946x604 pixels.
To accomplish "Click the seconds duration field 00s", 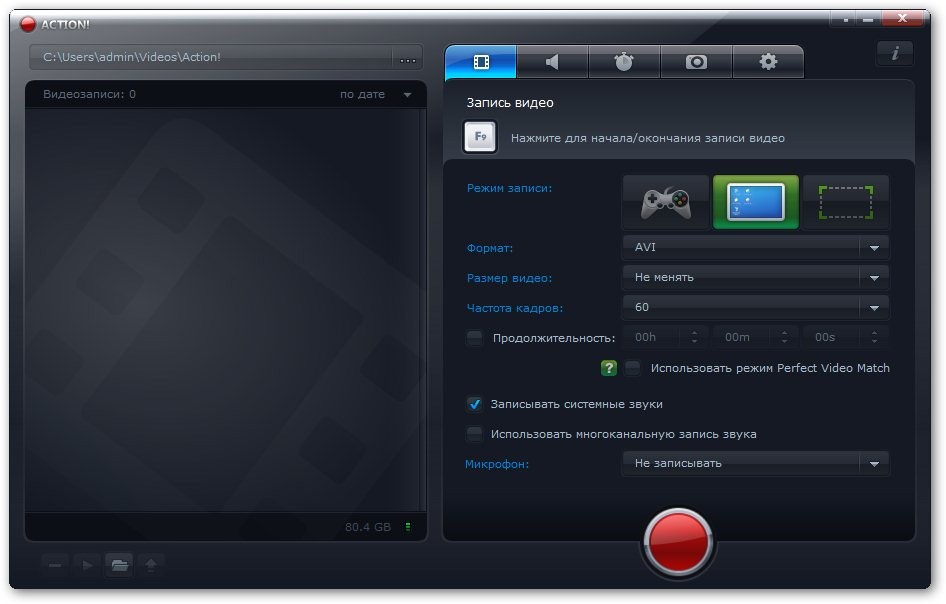I will point(845,337).
